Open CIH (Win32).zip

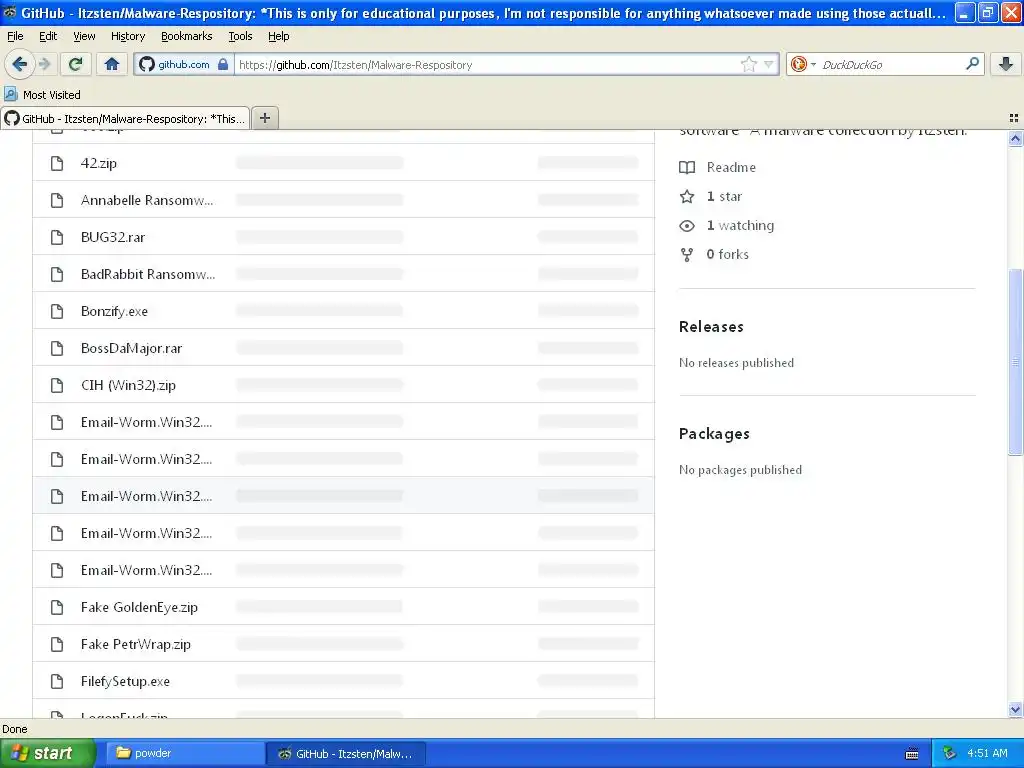[128, 385]
